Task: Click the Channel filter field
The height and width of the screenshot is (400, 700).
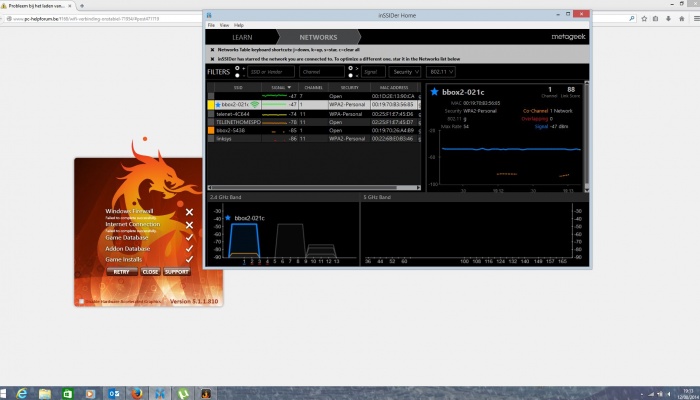Action: pos(322,71)
